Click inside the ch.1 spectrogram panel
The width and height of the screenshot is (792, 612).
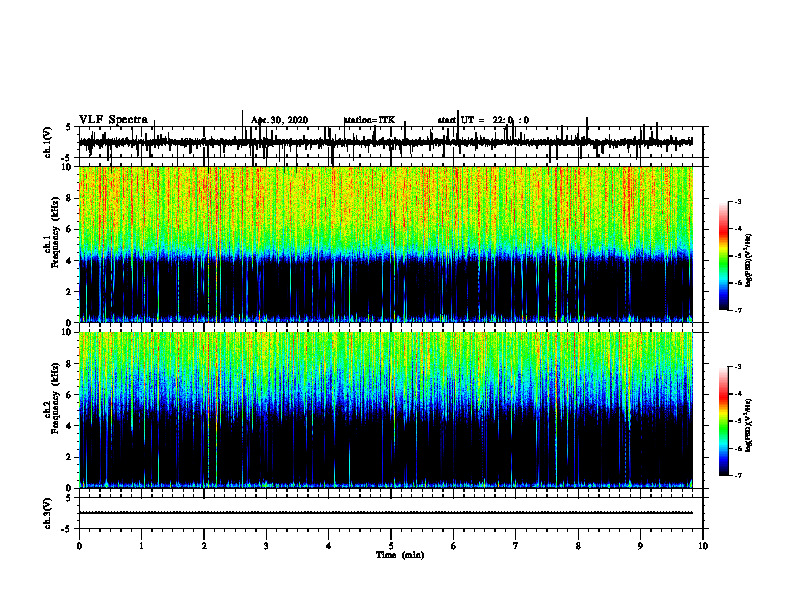coord(386,244)
